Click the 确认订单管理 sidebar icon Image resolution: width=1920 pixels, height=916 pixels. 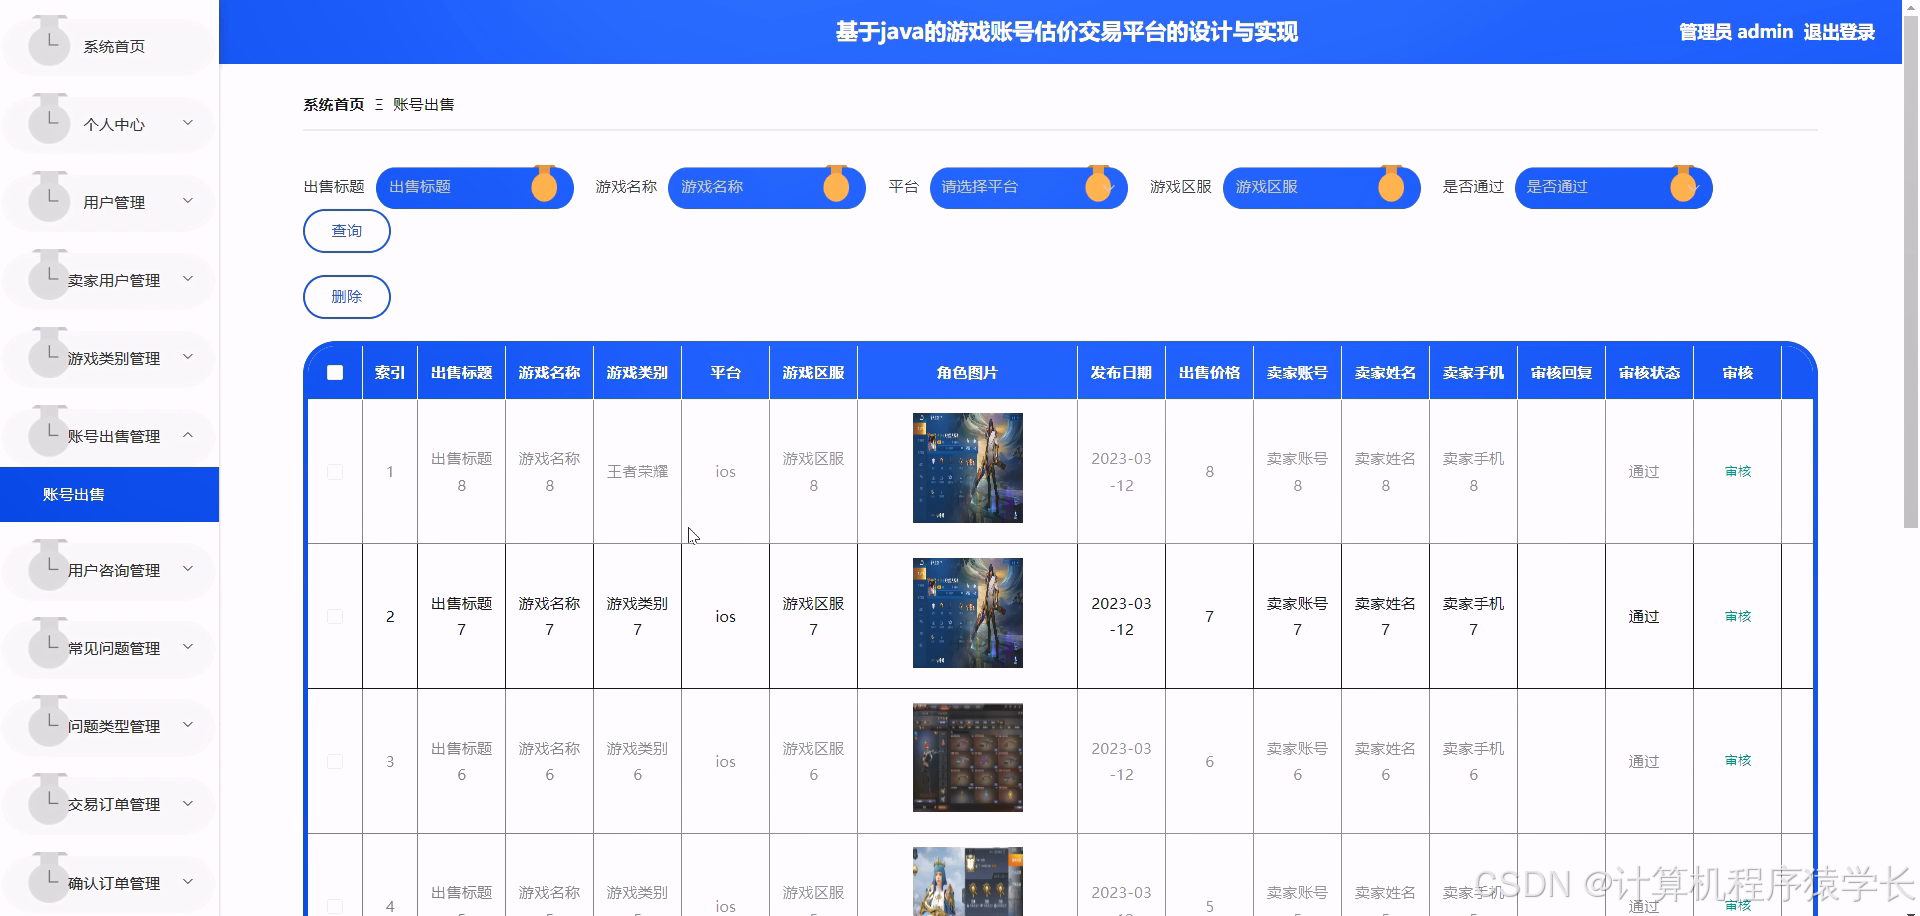49,878
